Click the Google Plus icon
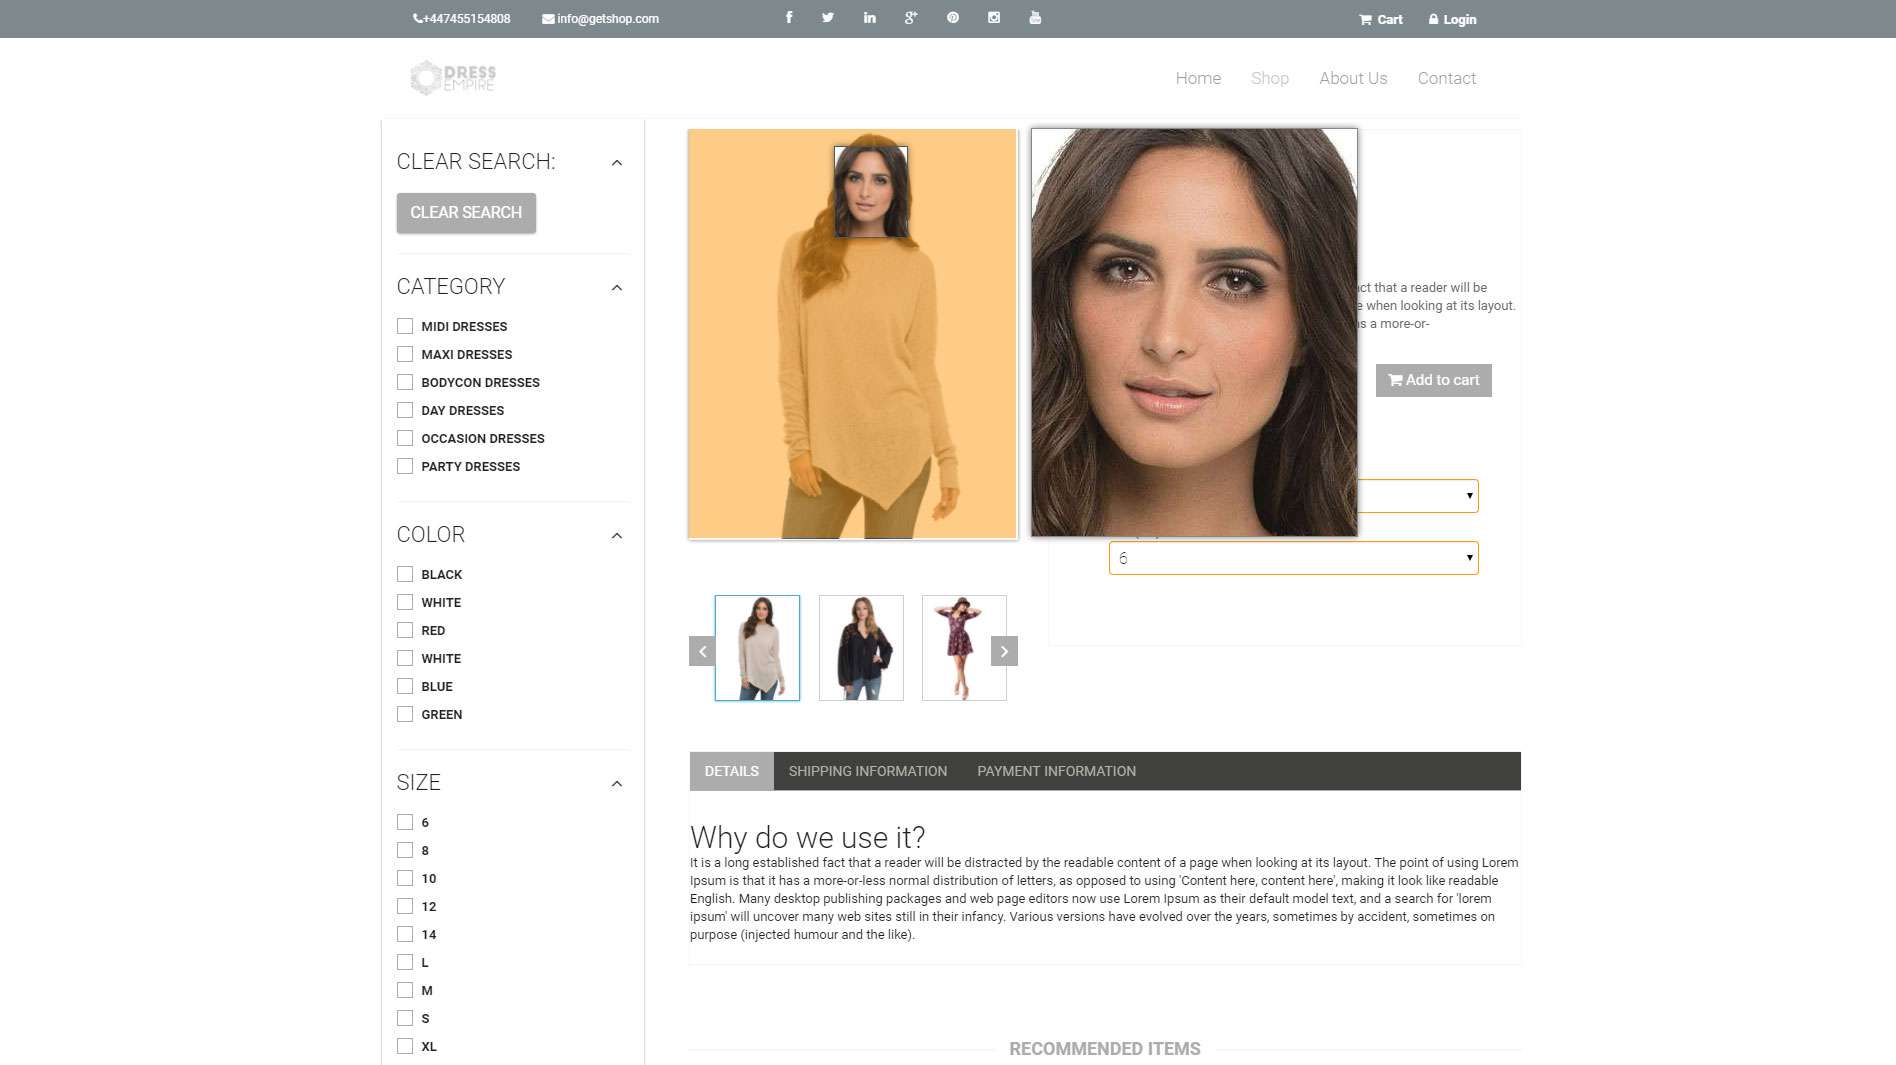1896x1065 pixels. 910,18
